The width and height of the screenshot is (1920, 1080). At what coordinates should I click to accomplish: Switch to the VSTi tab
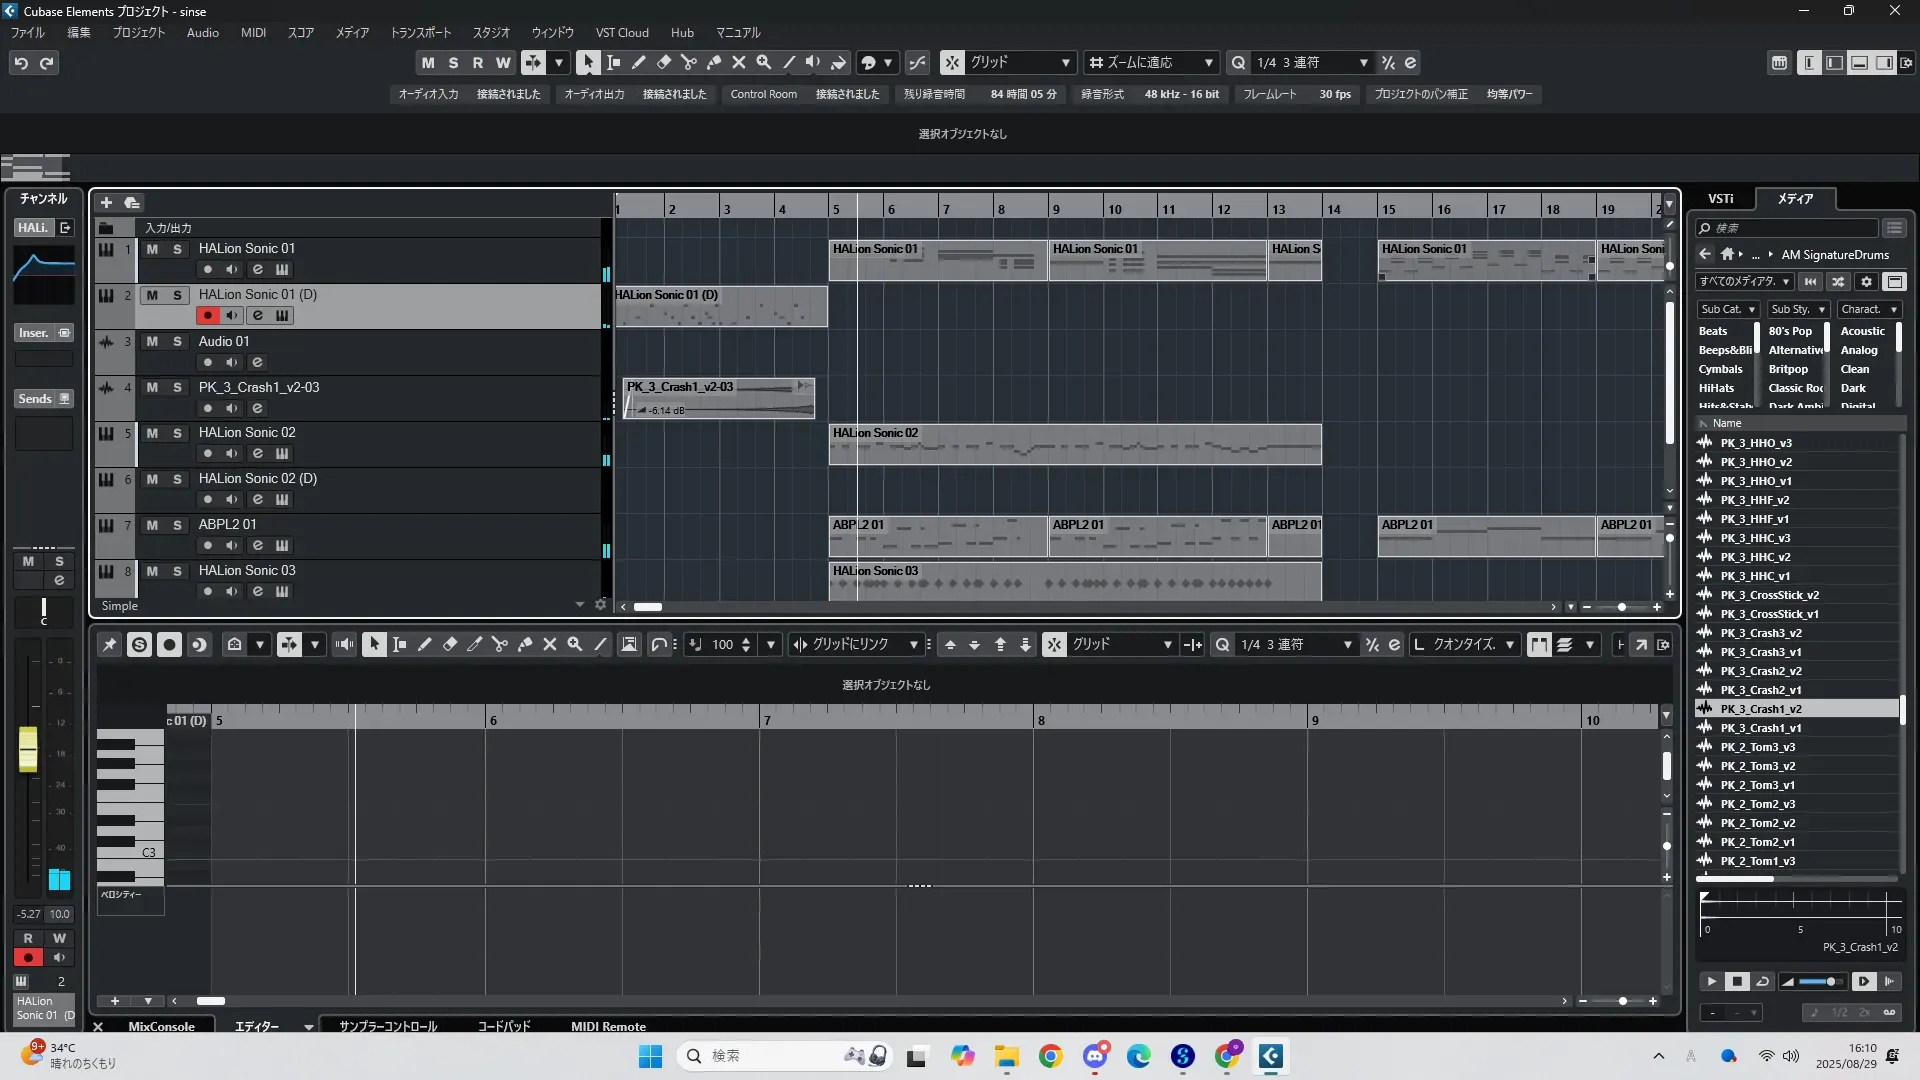click(1720, 198)
